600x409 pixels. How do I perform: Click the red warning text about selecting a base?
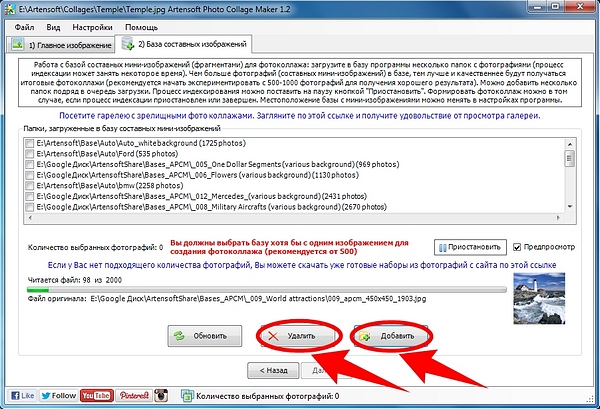click(289, 247)
